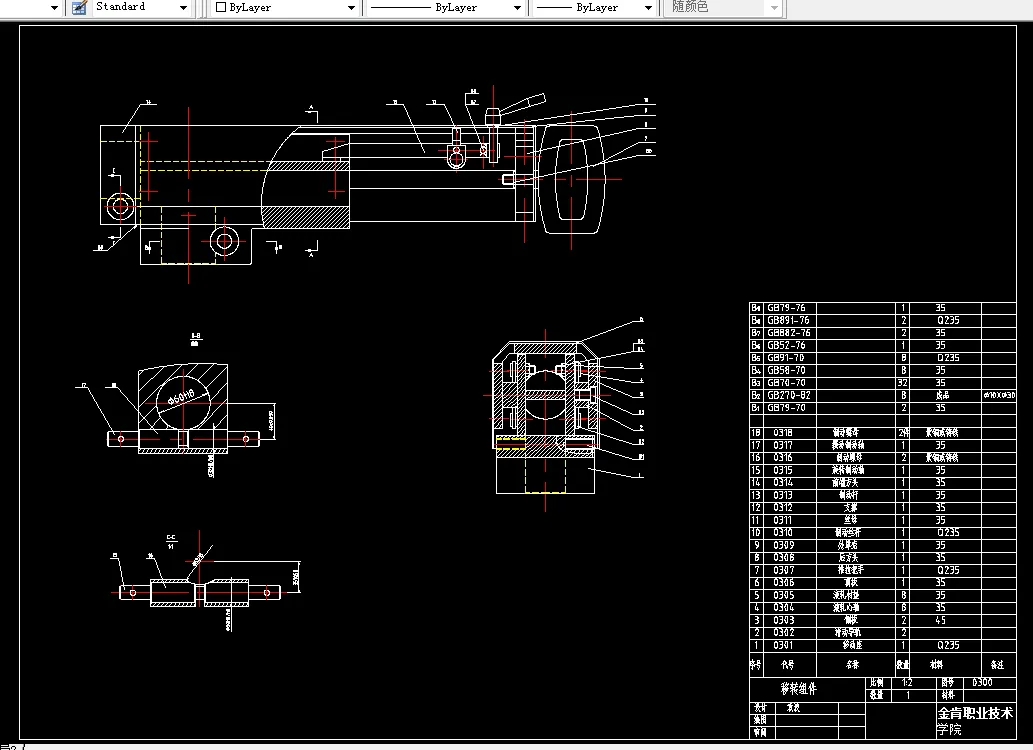Select part code 0312 in the table

tap(783, 507)
